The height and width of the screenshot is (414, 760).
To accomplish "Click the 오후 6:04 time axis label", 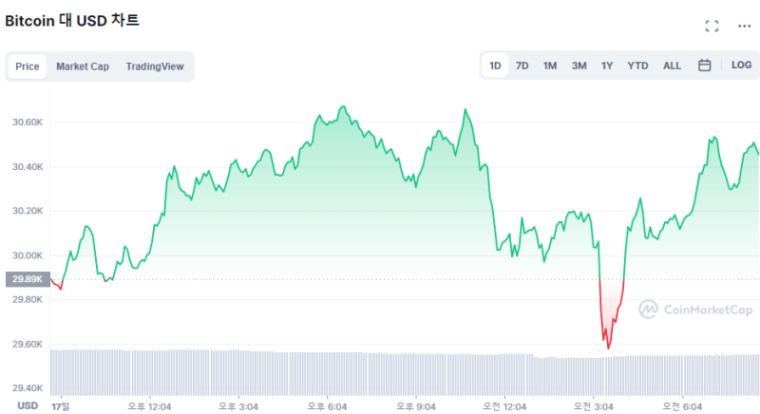I will (327, 405).
